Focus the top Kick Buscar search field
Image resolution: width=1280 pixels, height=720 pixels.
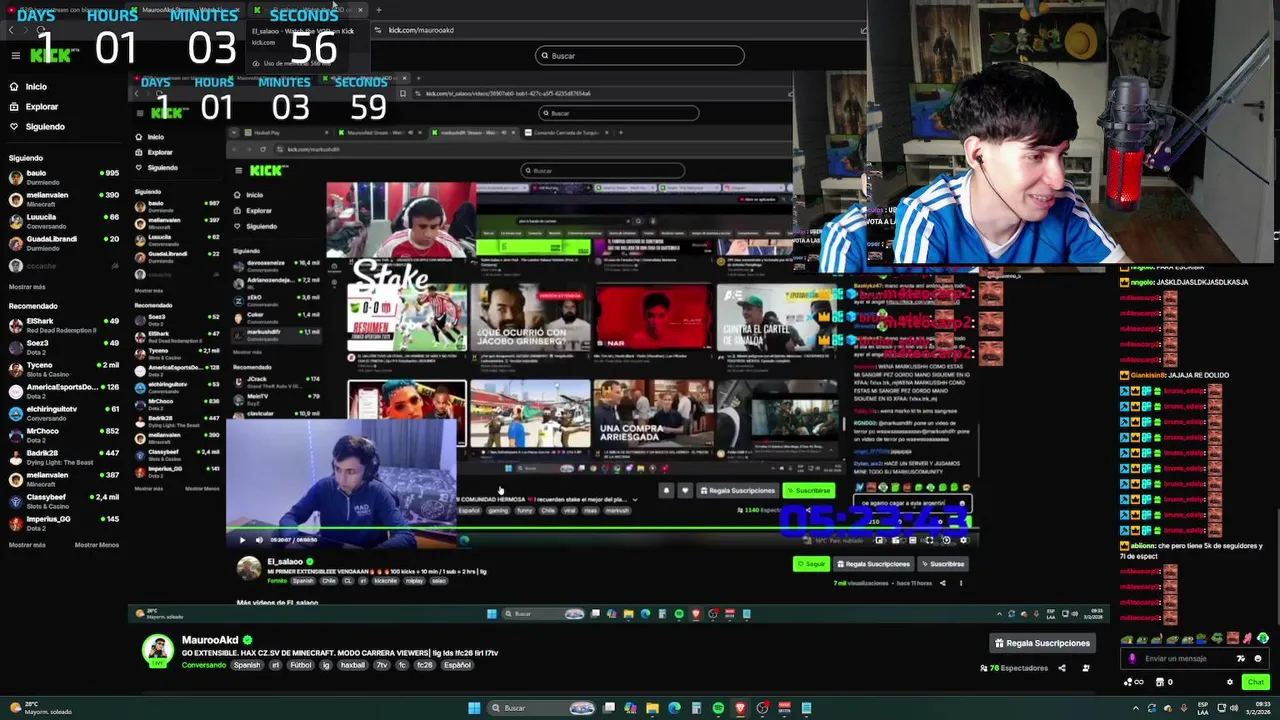(x=640, y=56)
